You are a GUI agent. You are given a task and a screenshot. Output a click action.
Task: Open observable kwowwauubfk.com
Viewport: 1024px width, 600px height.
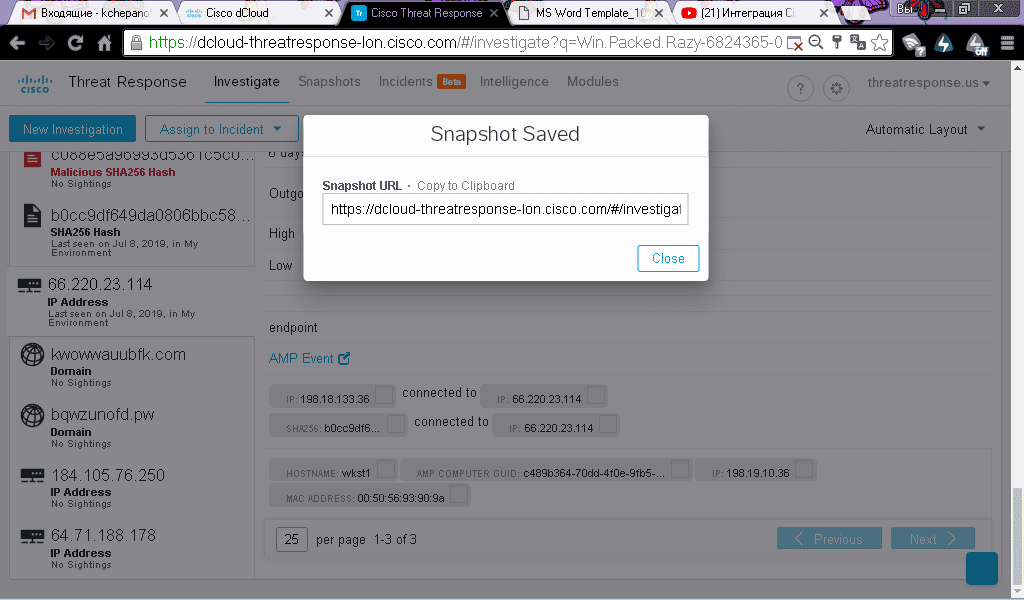[x=118, y=355]
